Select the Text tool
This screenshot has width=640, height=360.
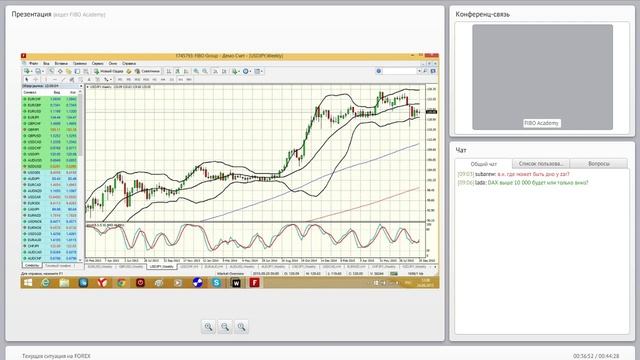coord(89,79)
